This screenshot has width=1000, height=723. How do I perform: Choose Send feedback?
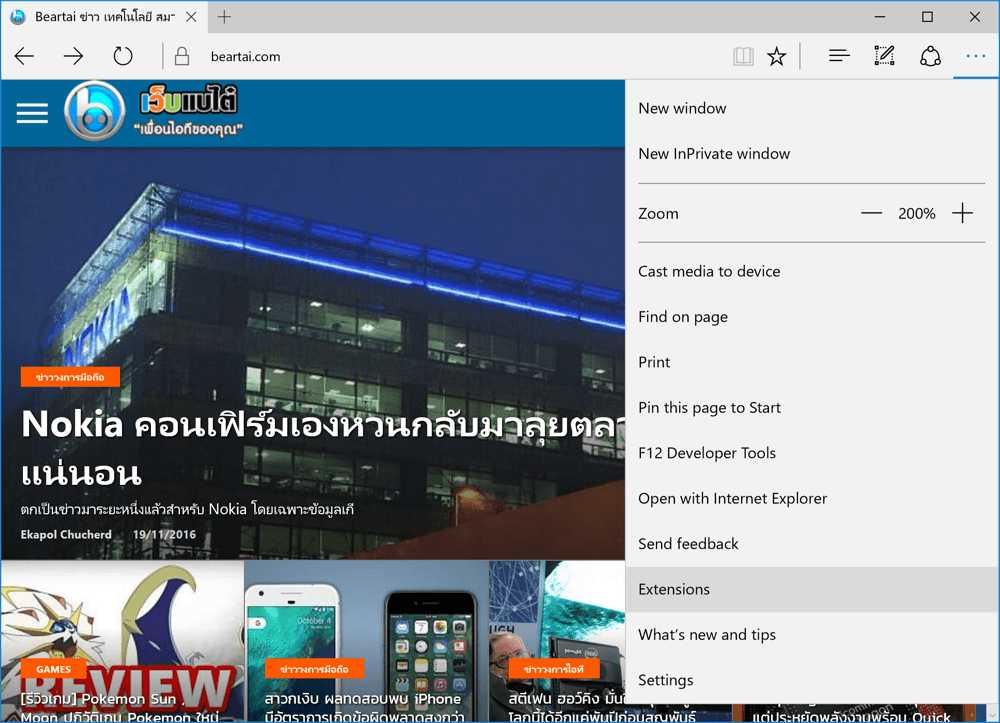point(811,544)
